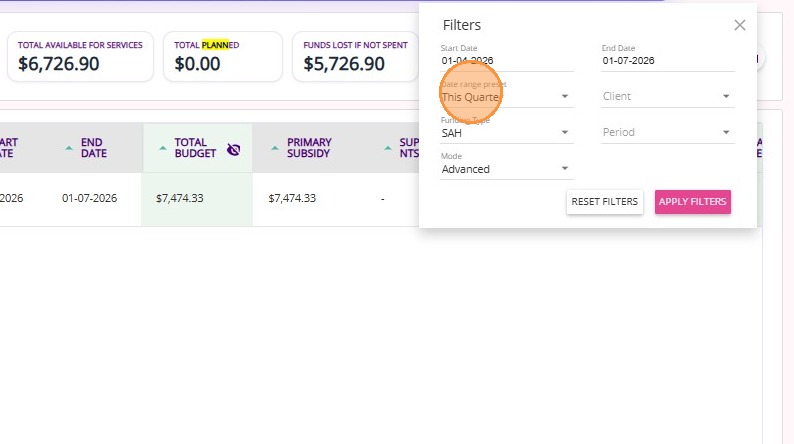Close the Filters panel
794x444 pixels.
tap(740, 25)
